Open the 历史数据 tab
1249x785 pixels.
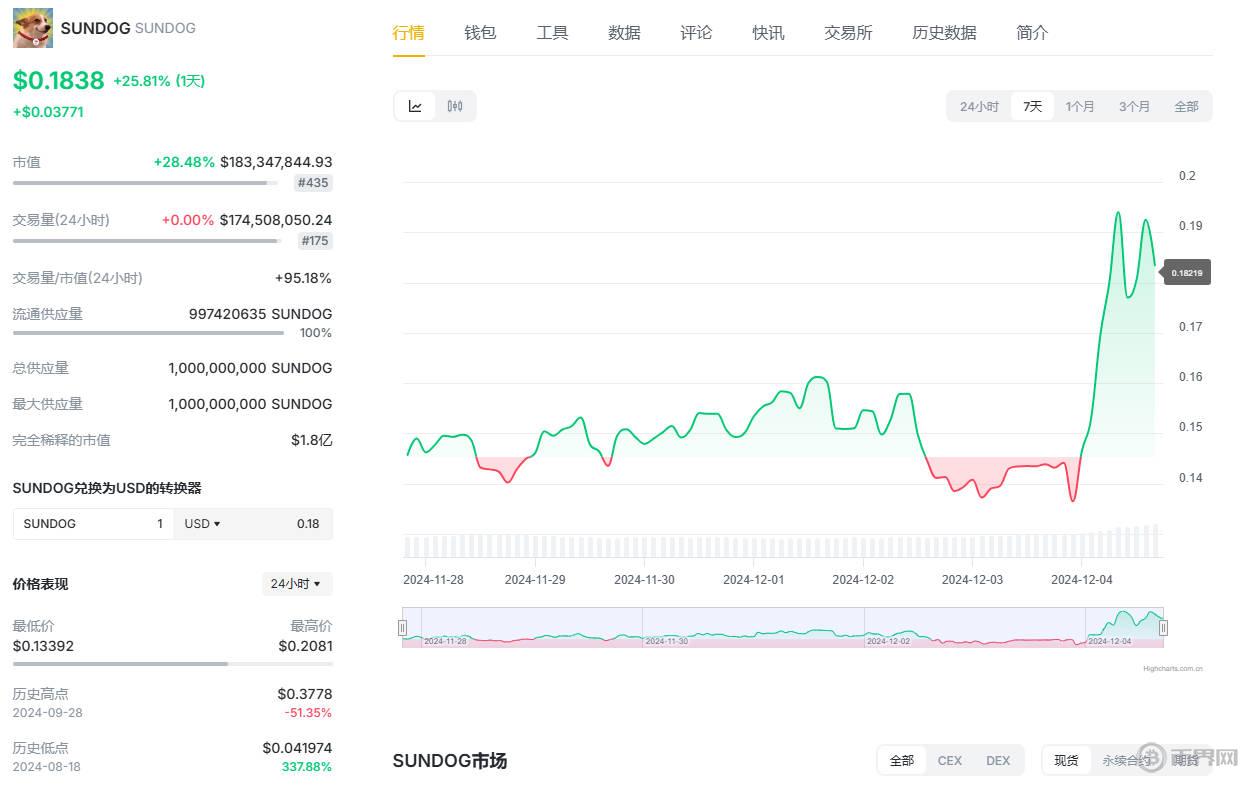(944, 33)
